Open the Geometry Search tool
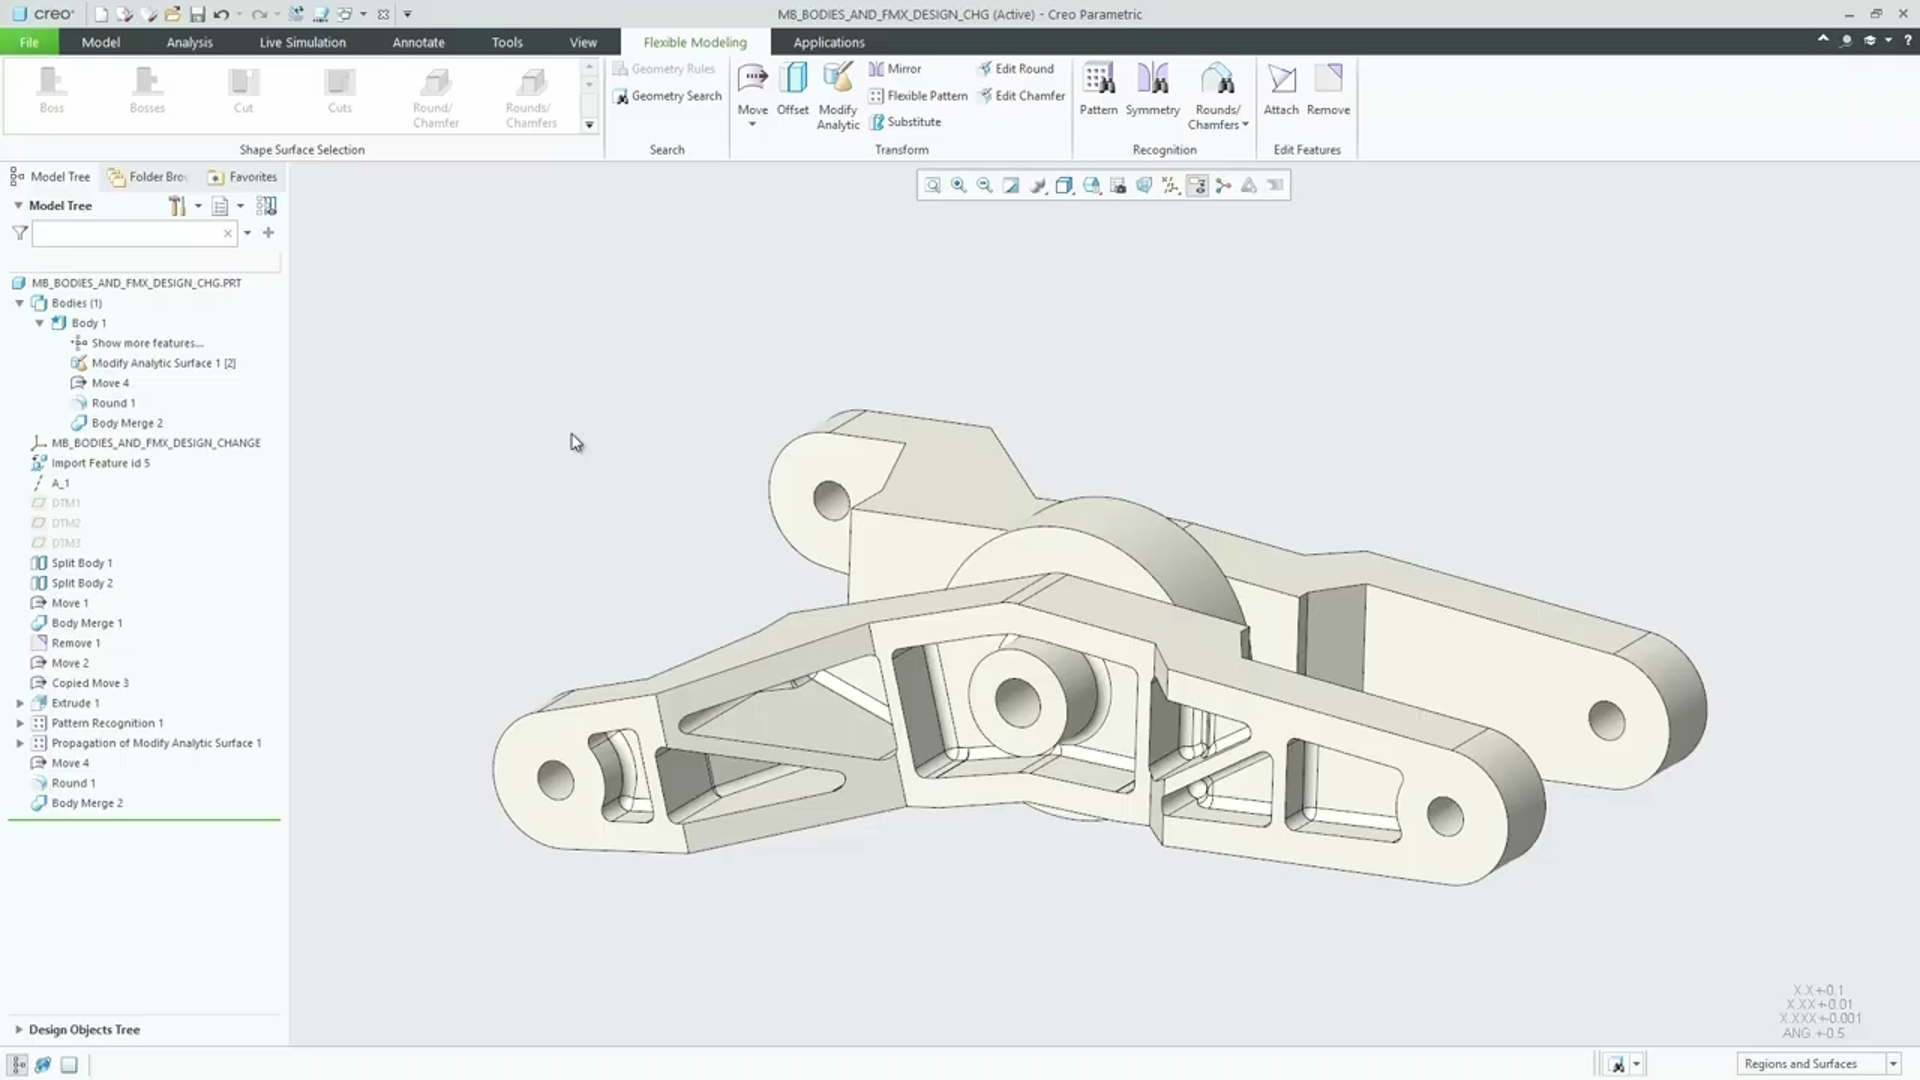Image resolution: width=1920 pixels, height=1080 pixels. tap(667, 96)
